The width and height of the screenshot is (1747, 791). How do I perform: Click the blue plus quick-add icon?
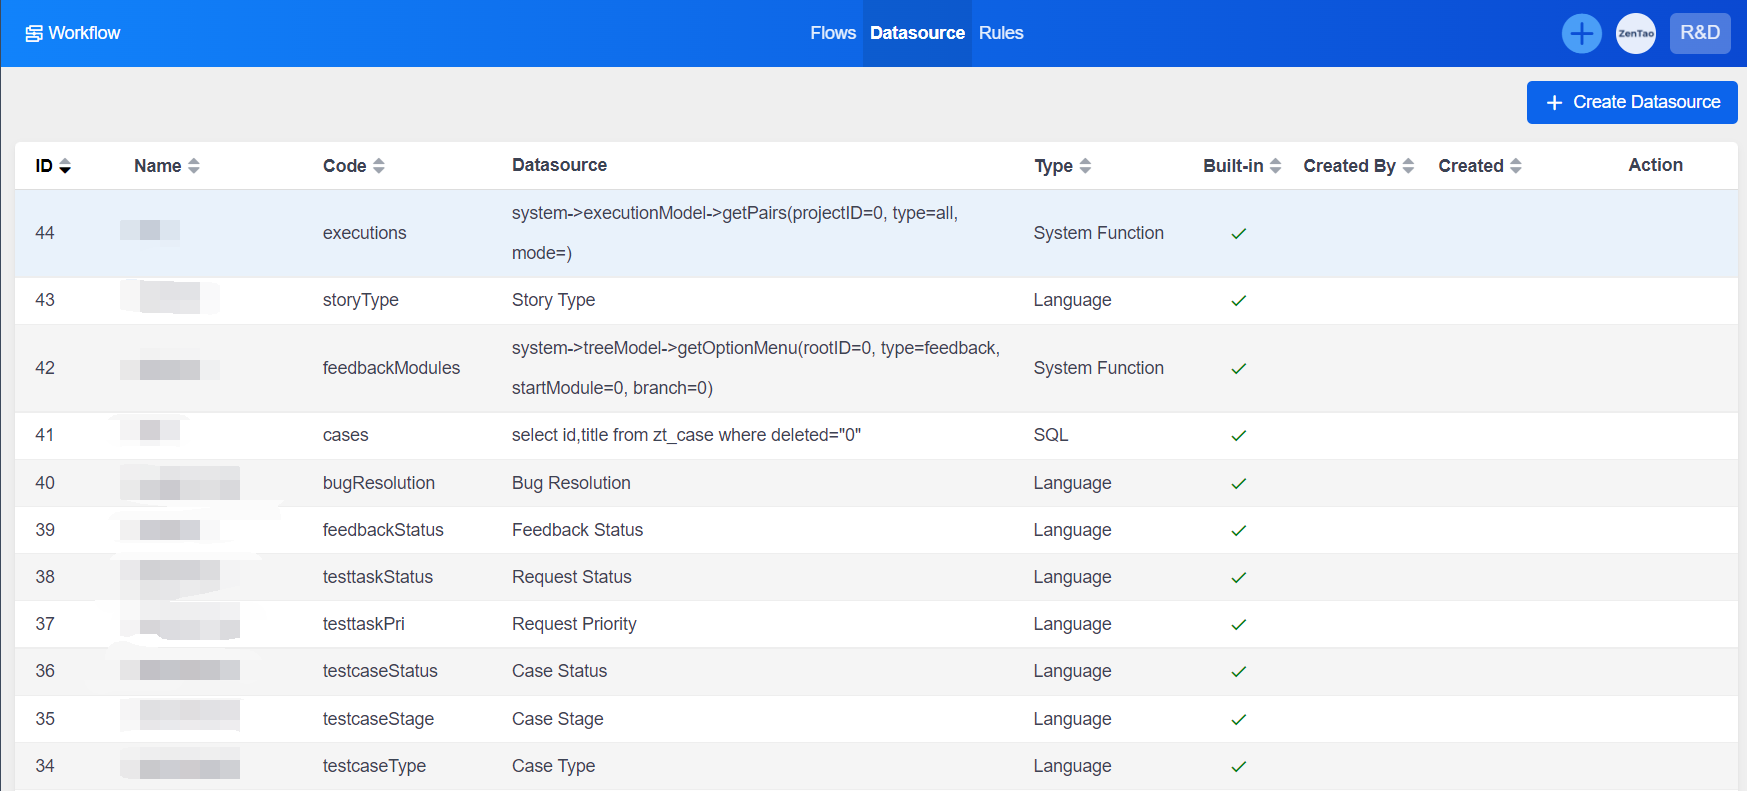(1581, 34)
